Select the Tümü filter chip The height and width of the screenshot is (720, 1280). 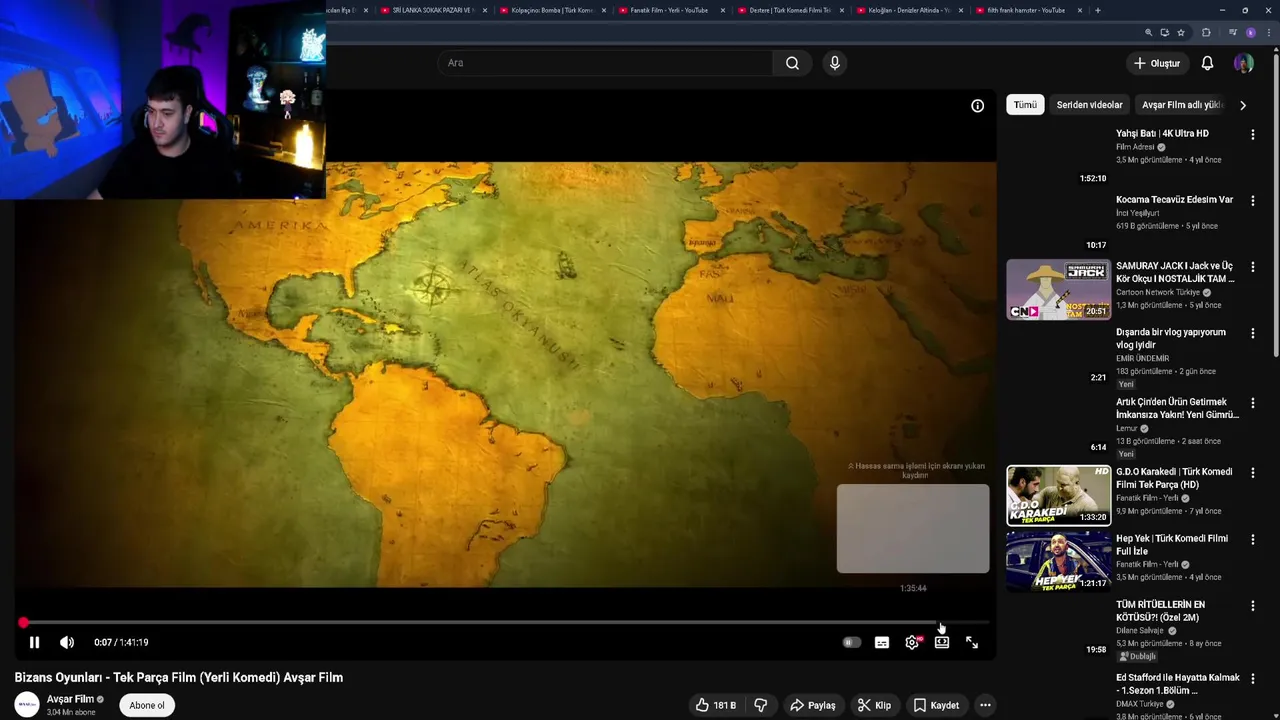[1025, 105]
